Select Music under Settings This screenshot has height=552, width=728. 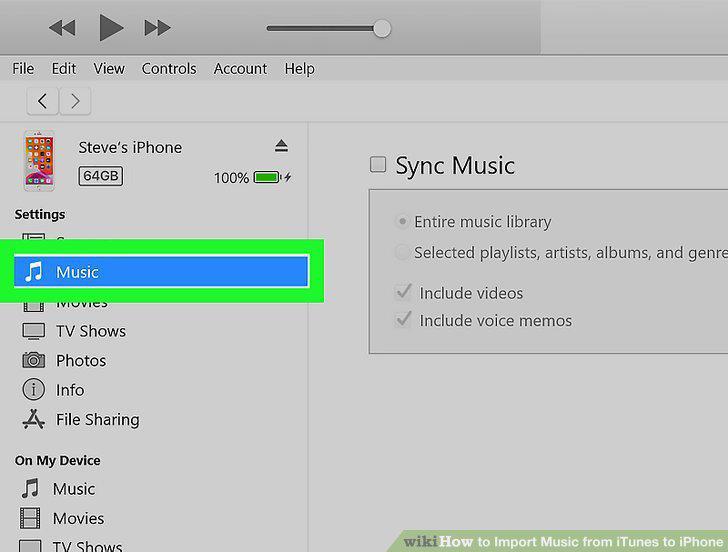[161, 272]
